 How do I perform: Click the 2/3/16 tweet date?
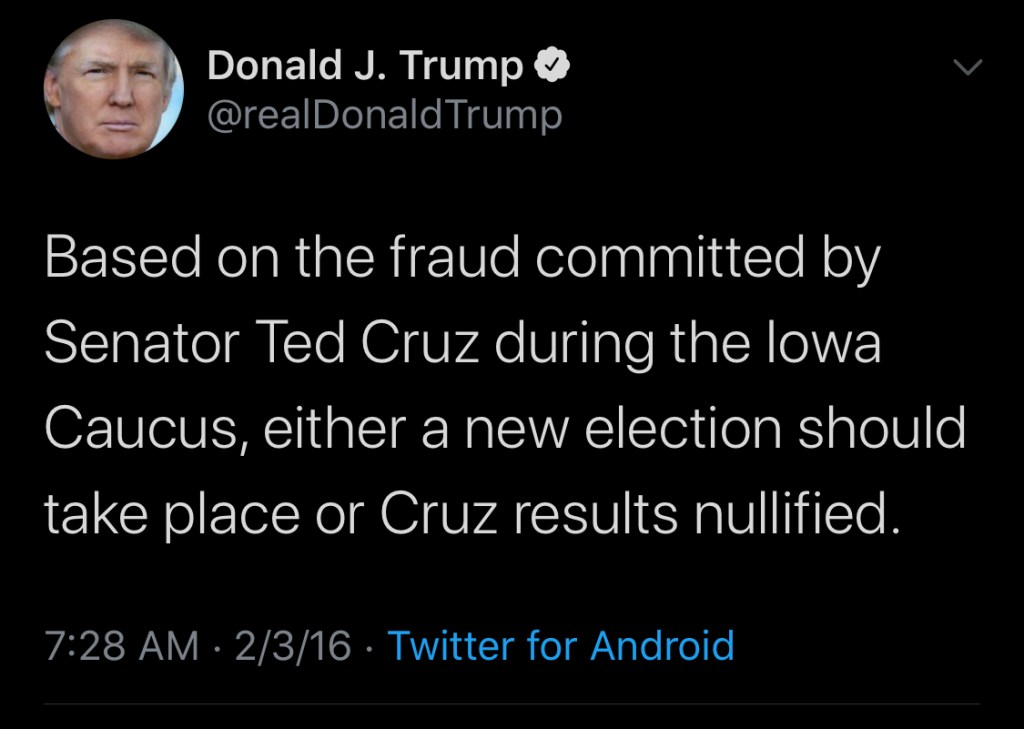pos(292,645)
